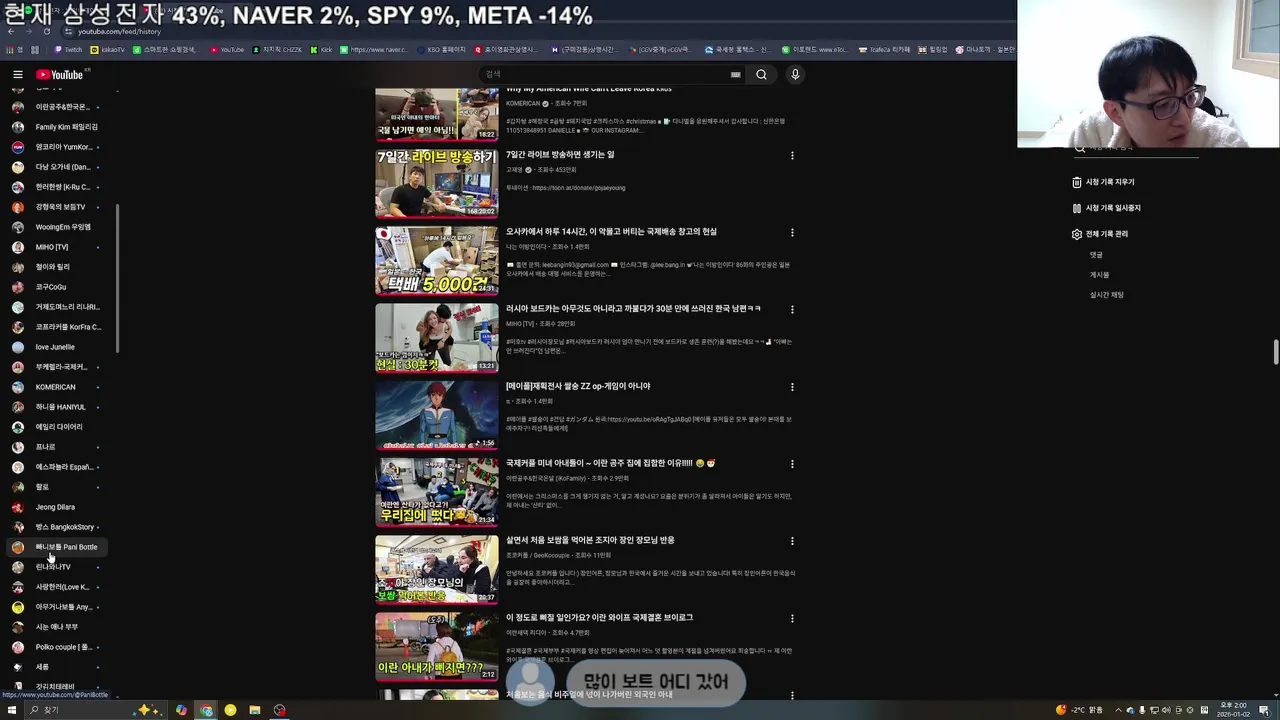1280x720 pixels.
Task: Click the pause icon for 시청 기록 일시중지
Action: 1077,208
